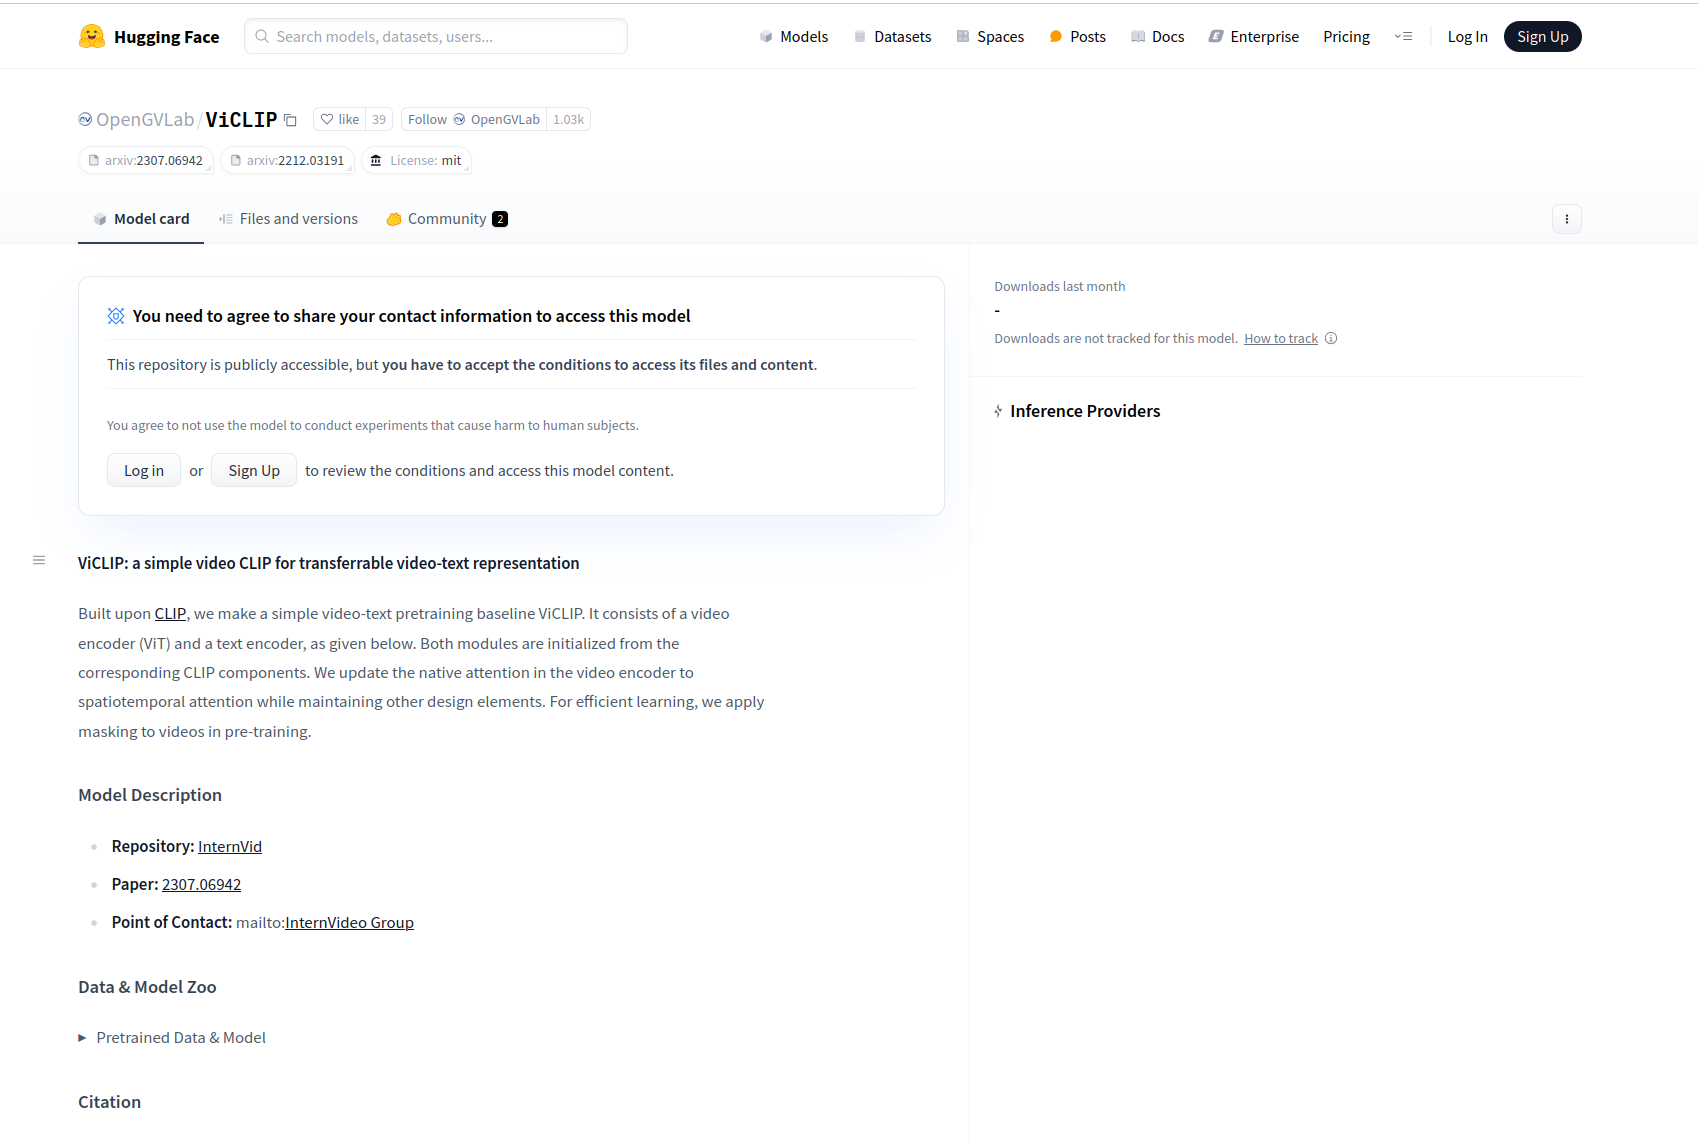Image resolution: width=1698 pixels, height=1144 pixels.
Task: Open the arxiv:2212.03191 tag
Action: (288, 160)
